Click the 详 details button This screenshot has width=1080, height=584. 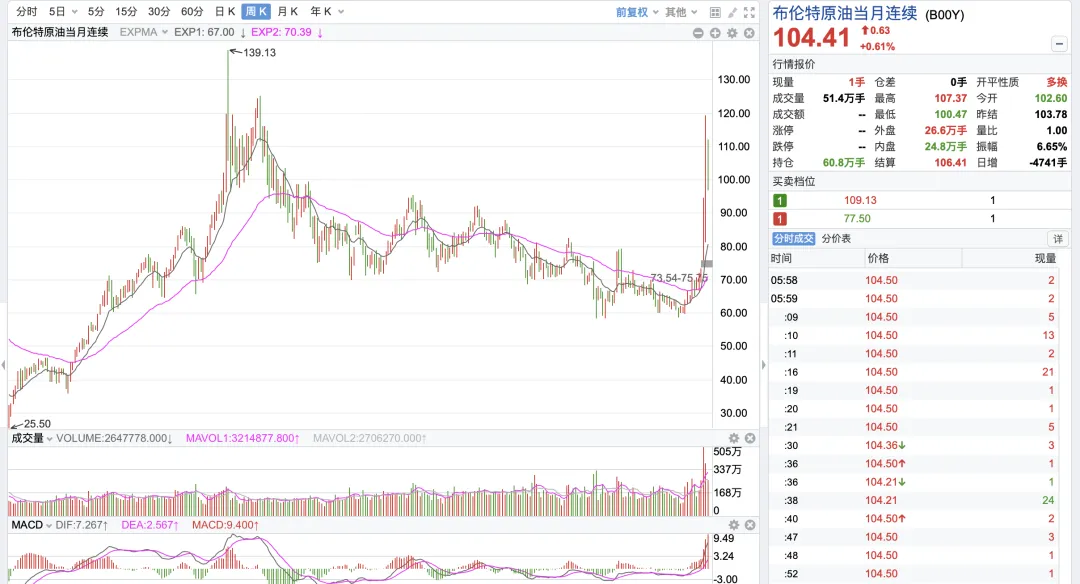click(1058, 238)
